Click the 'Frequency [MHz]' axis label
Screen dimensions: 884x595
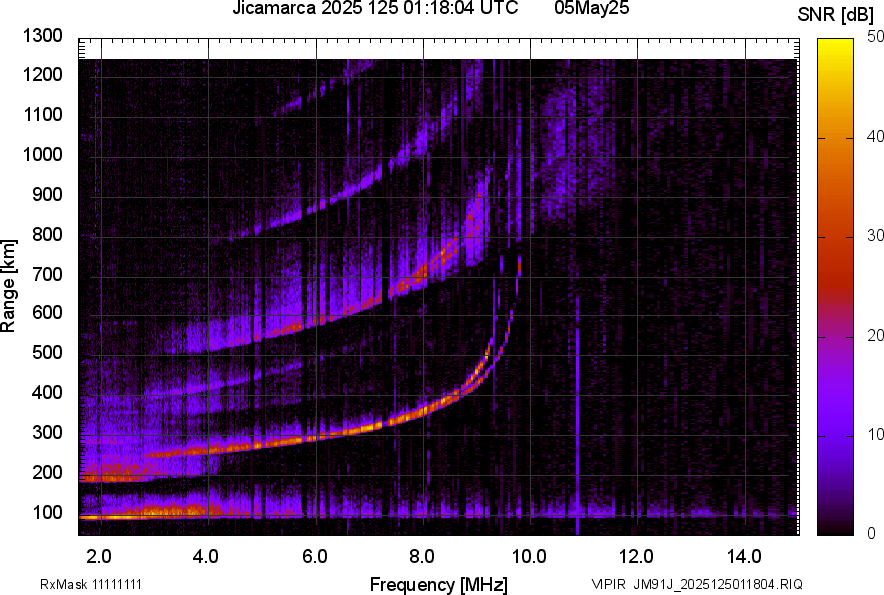pyautogui.click(x=439, y=584)
